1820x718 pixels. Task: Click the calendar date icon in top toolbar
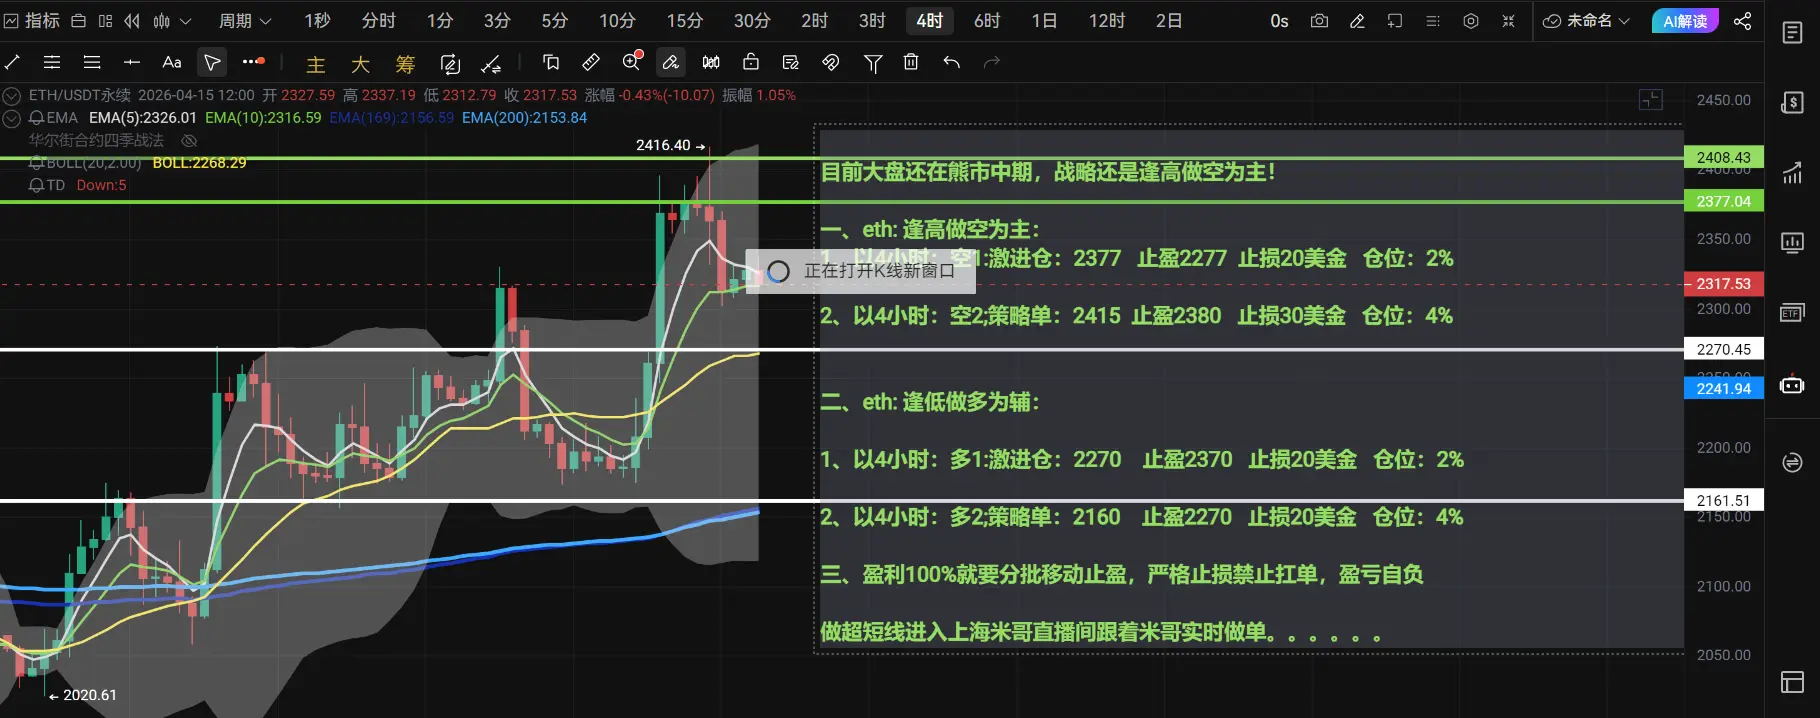(79, 21)
